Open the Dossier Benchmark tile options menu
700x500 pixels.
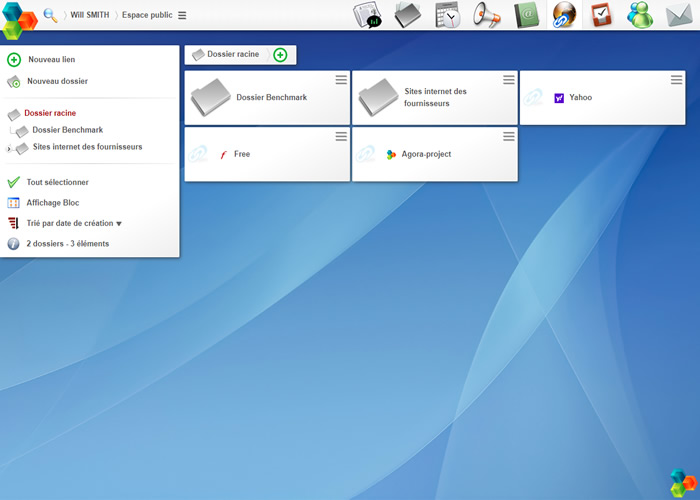click(x=341, y=80)
